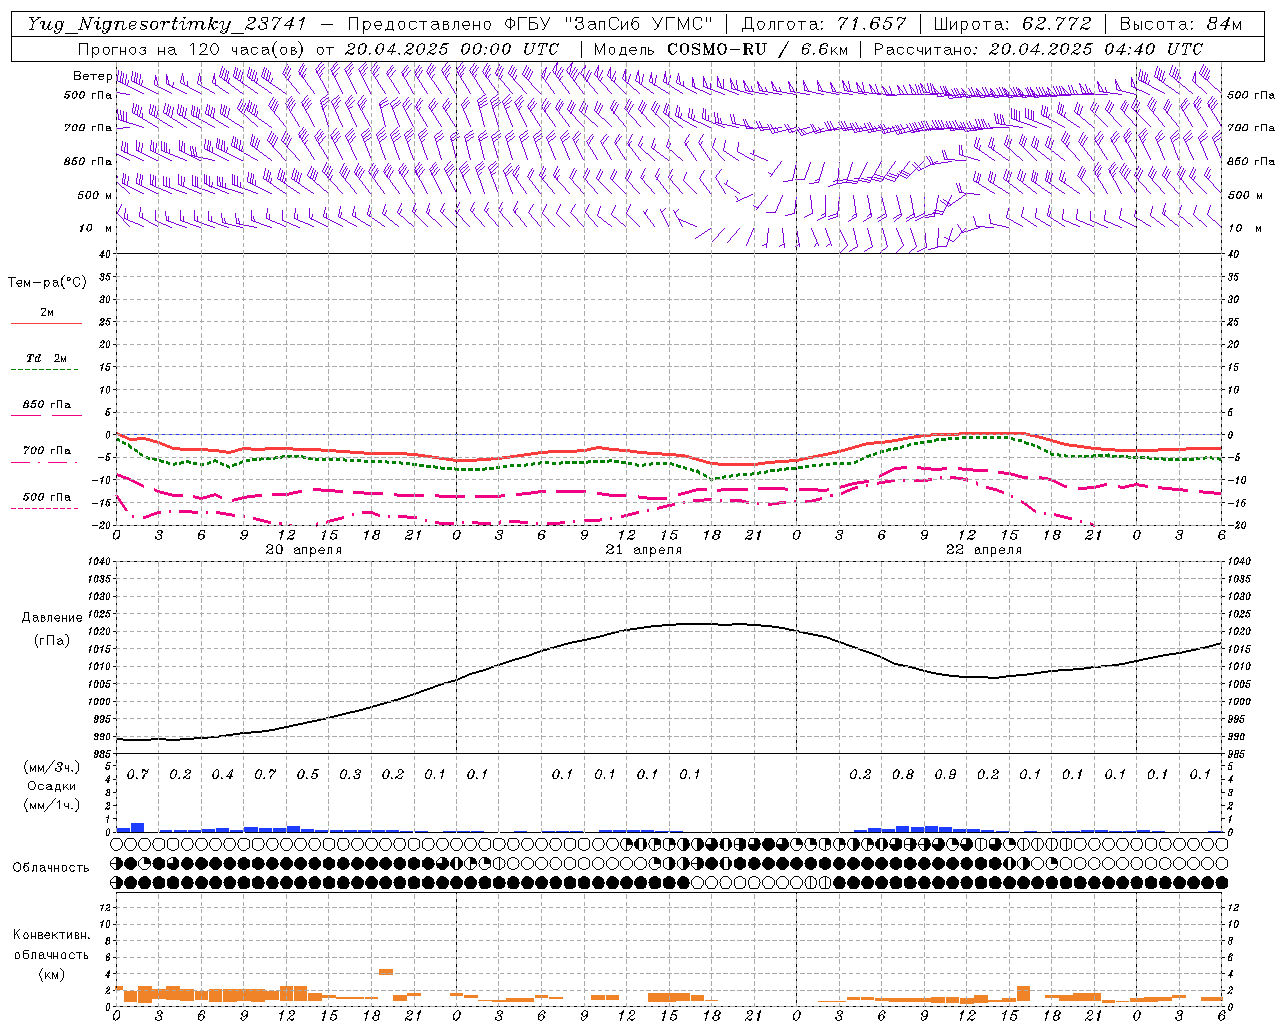Click the Осадки panel label
Image resolution: width=1280 pixels, height=1024 pixels.
tap(52, 786)
